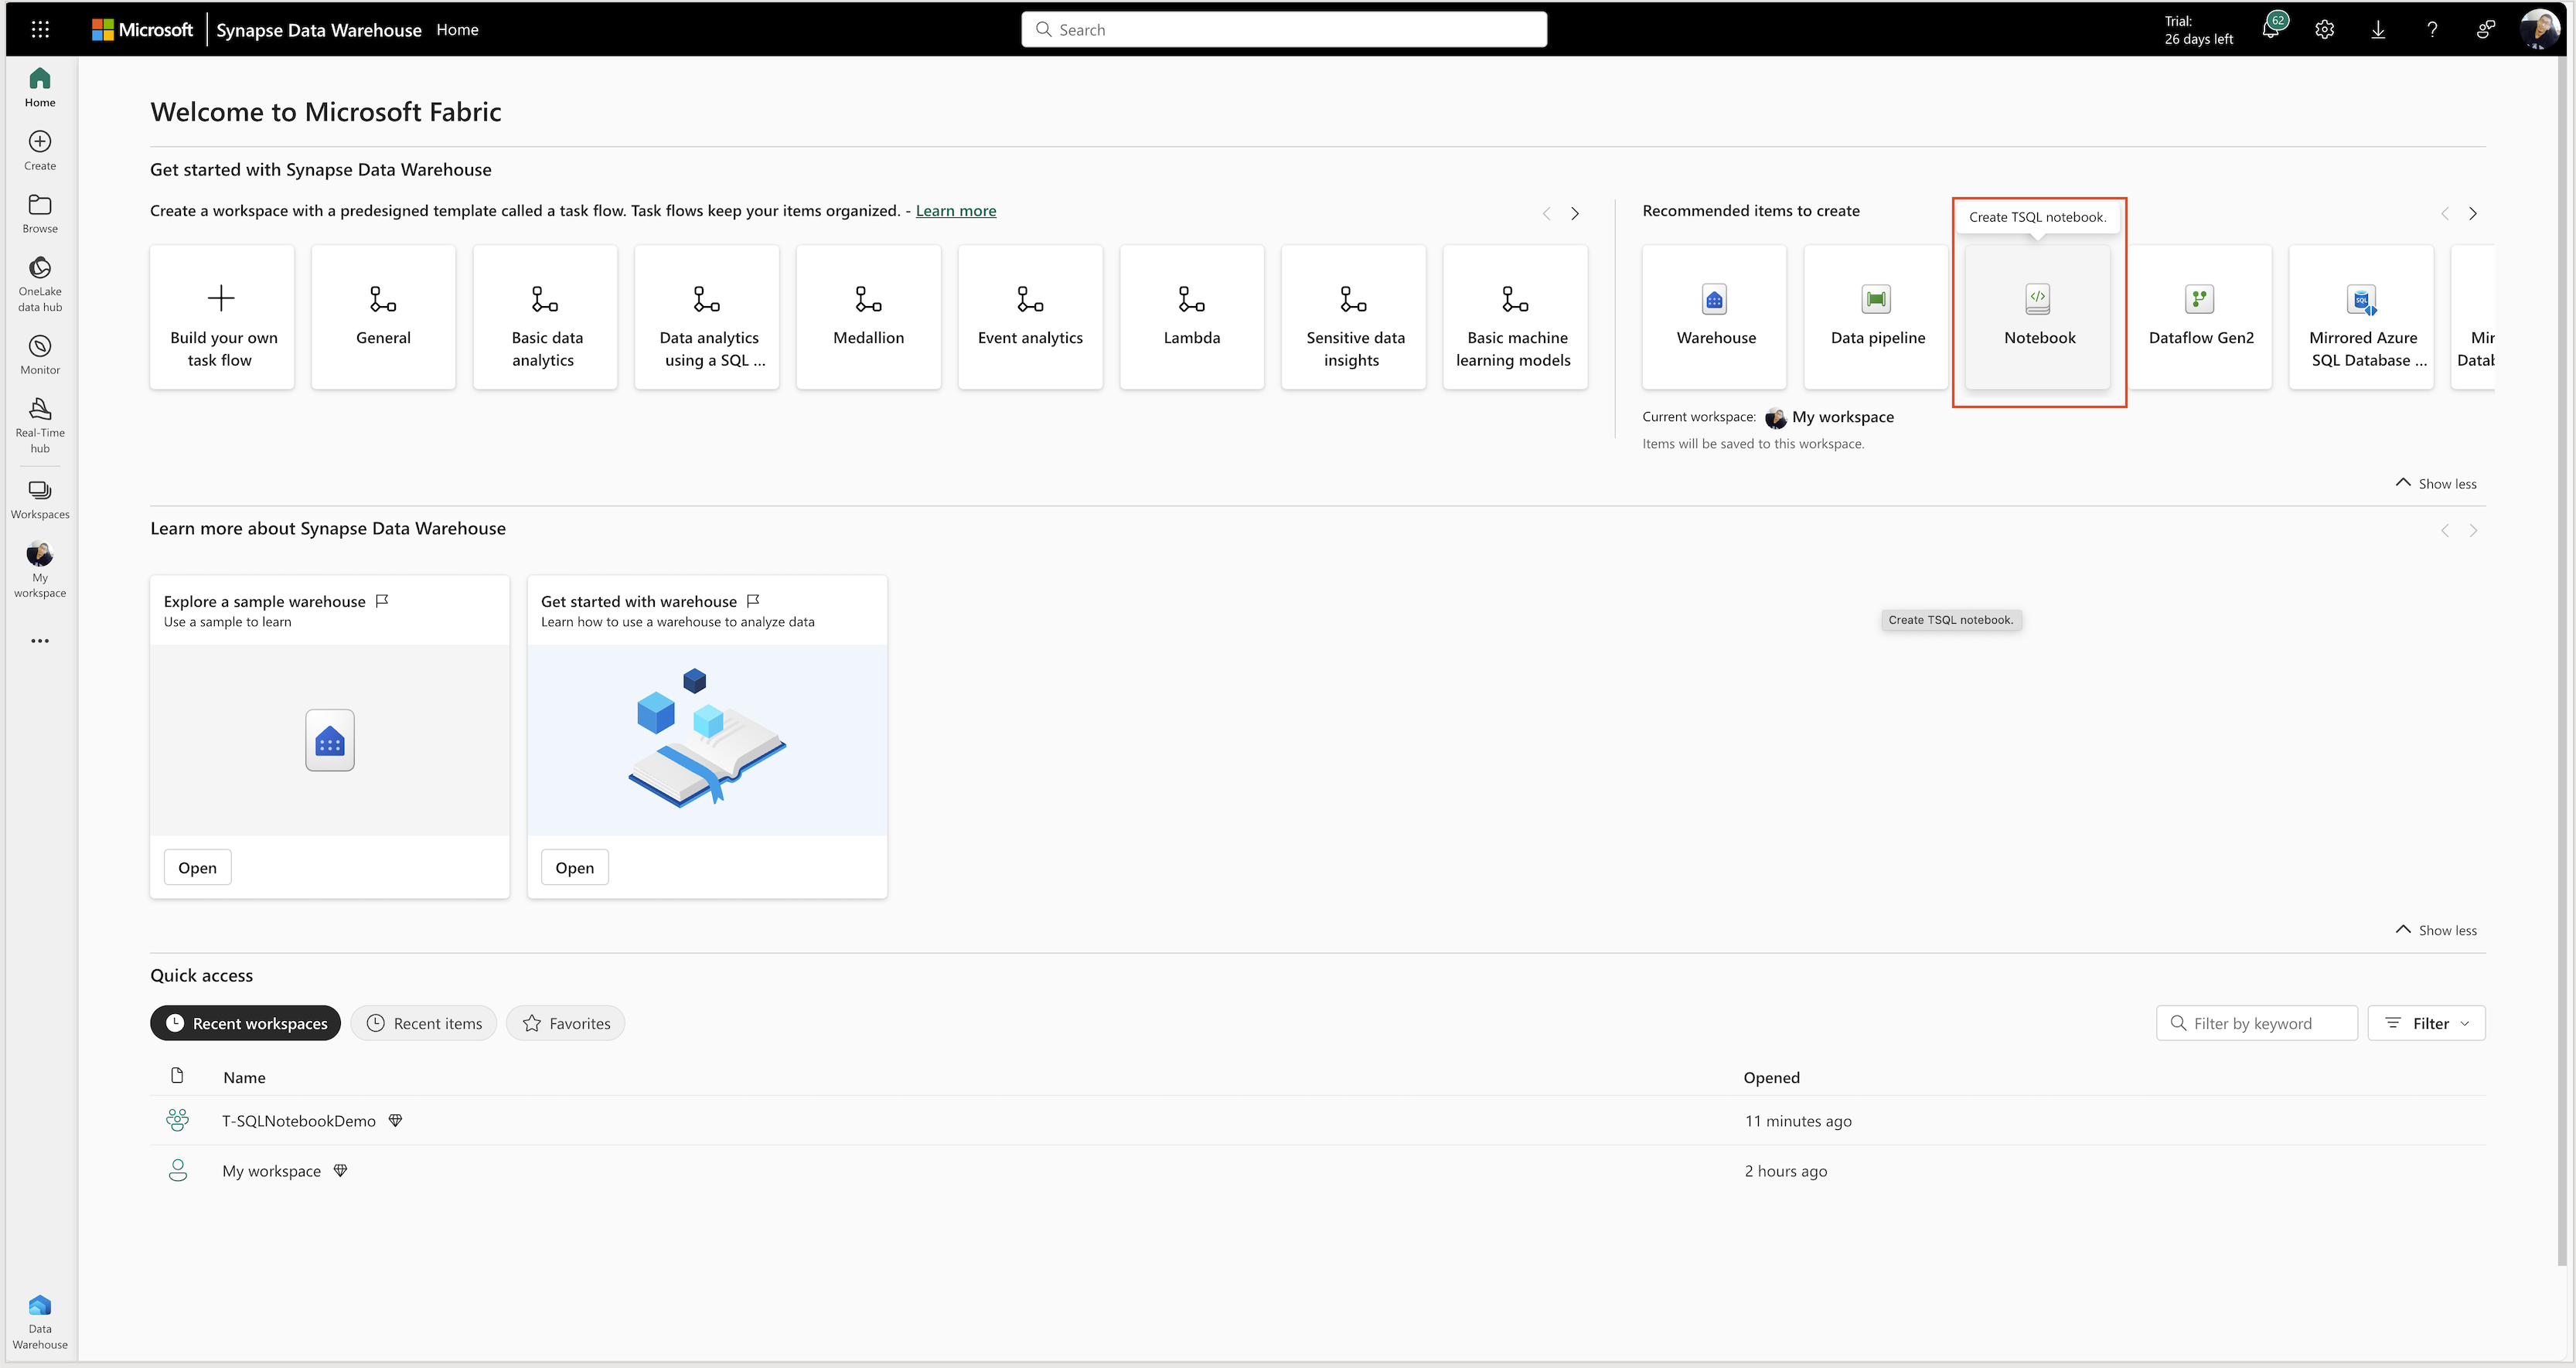Open the user profile avatar
The width and height of the screenshot is (2576, 1368).
tap(2539, 29)
